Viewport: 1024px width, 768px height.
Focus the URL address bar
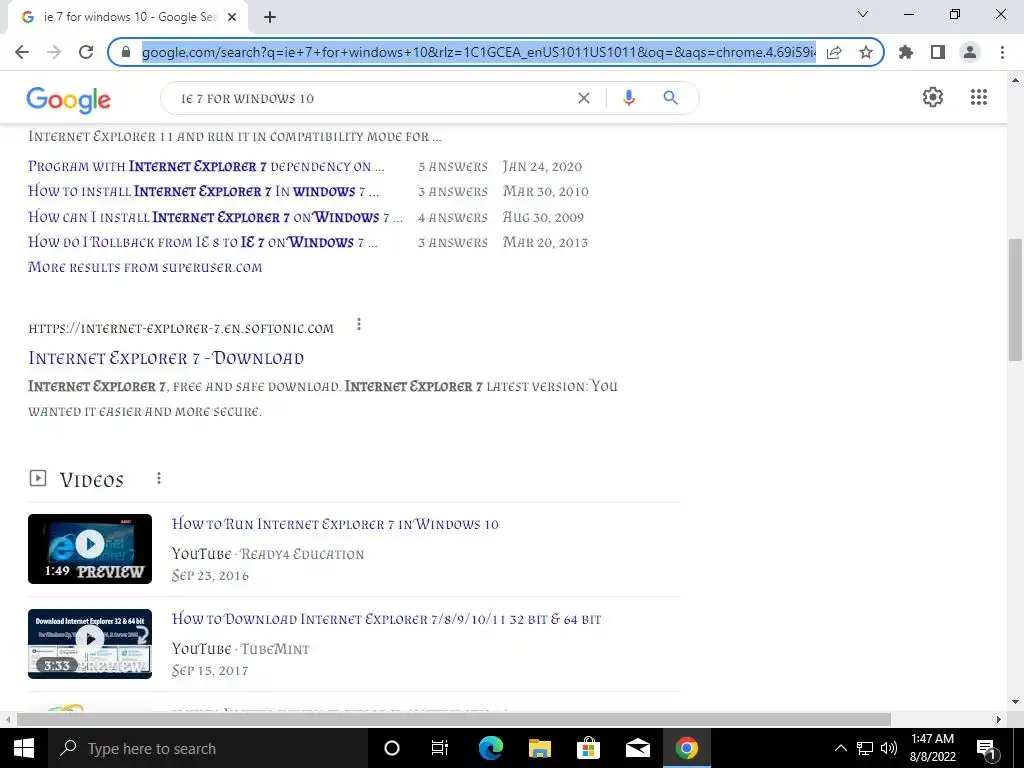pos(479,52)
